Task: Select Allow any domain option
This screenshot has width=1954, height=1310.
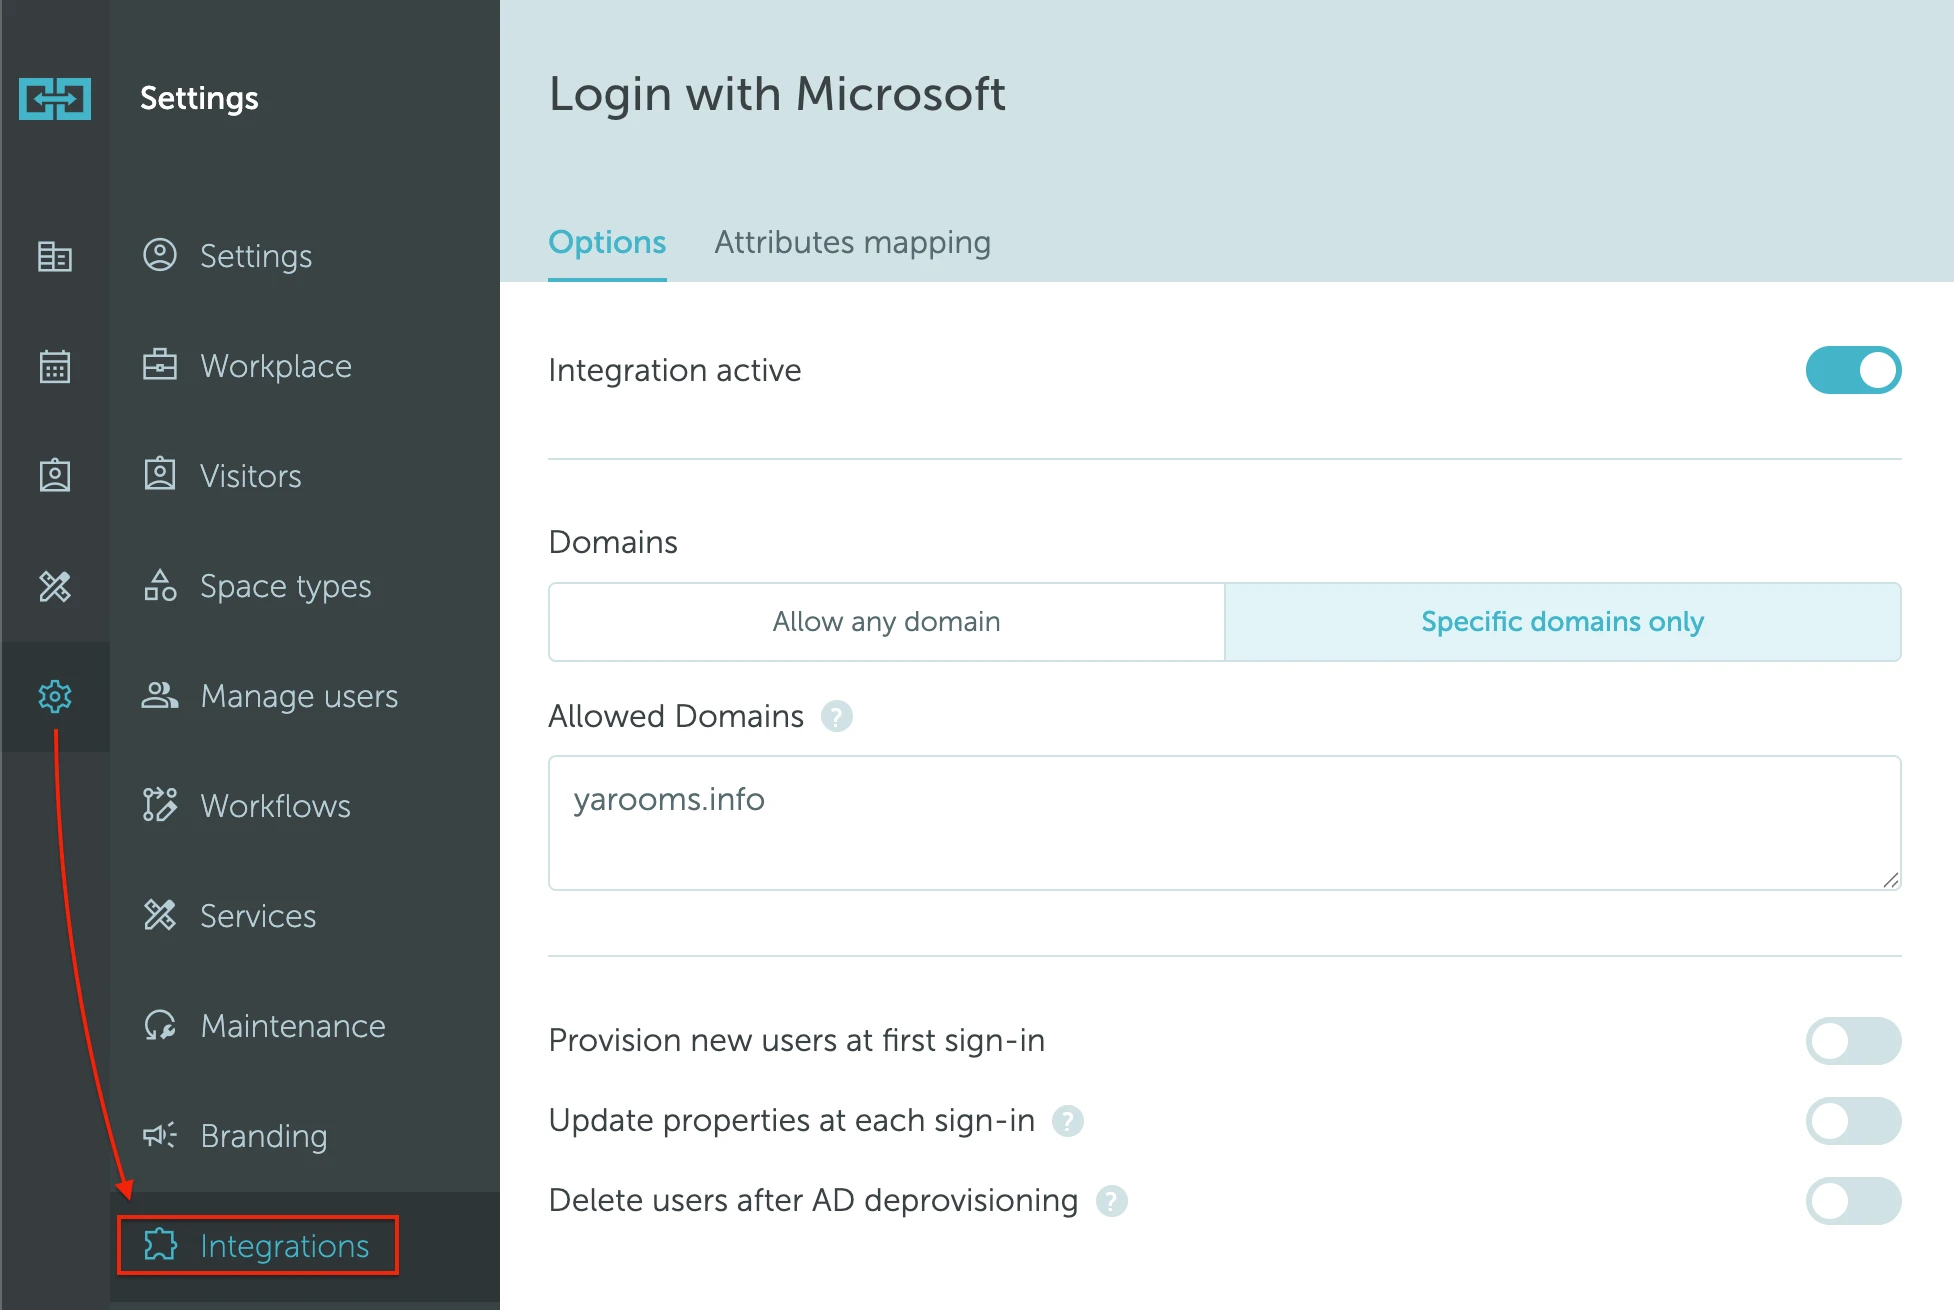Action: click(886, 622)
